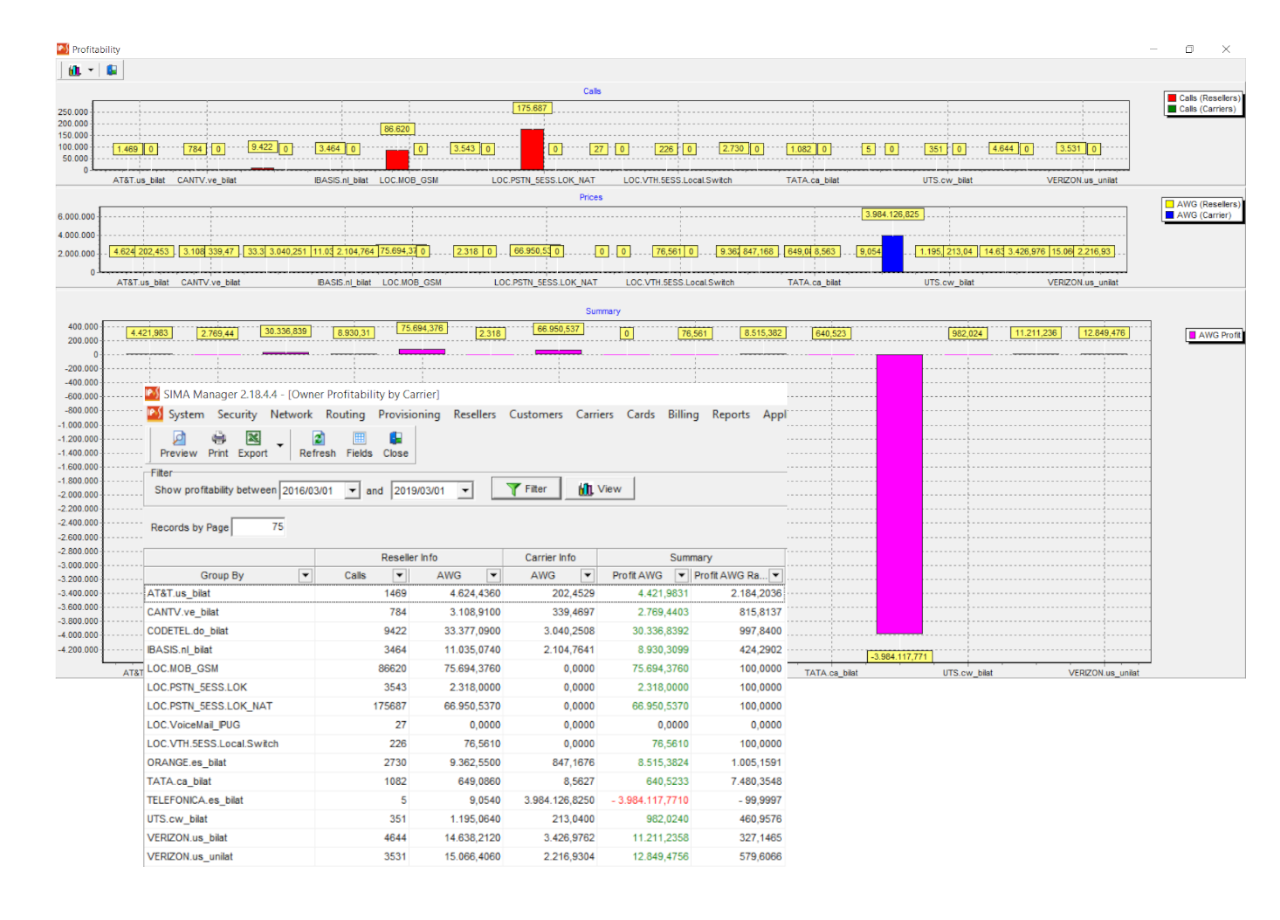The width and height of the screenshot is (1280, 920).
Task: Click the red 175.687 bar in Calls chart
Action: (532, 149)
